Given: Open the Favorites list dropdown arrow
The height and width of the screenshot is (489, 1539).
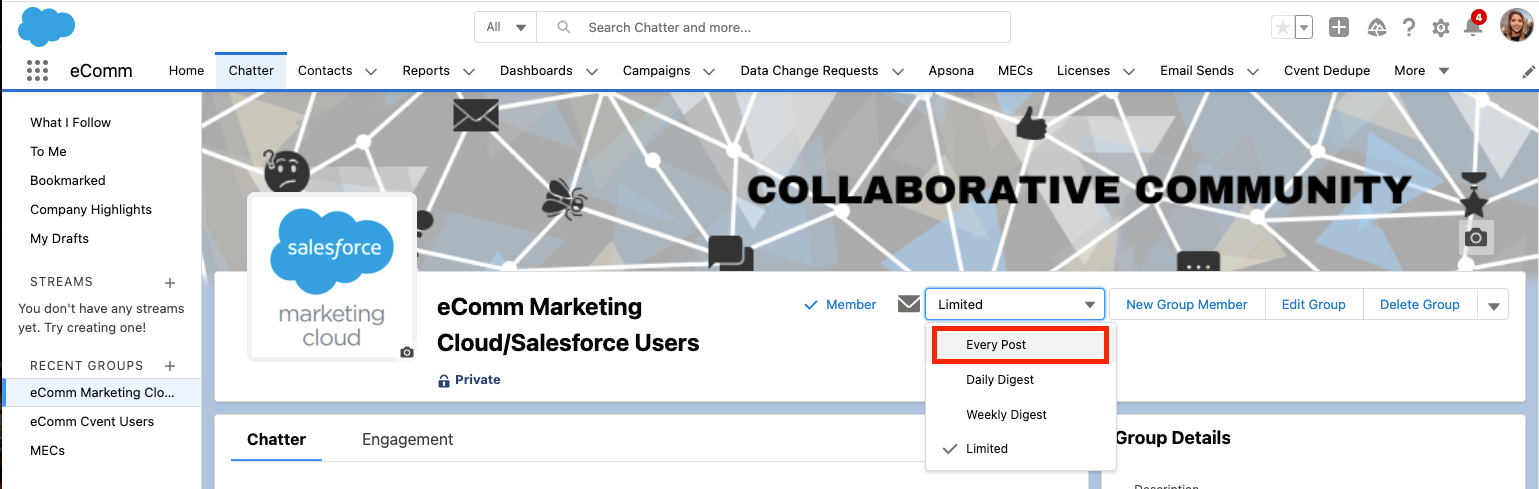Looking at the screenshot, I should tap(1303, 28).
